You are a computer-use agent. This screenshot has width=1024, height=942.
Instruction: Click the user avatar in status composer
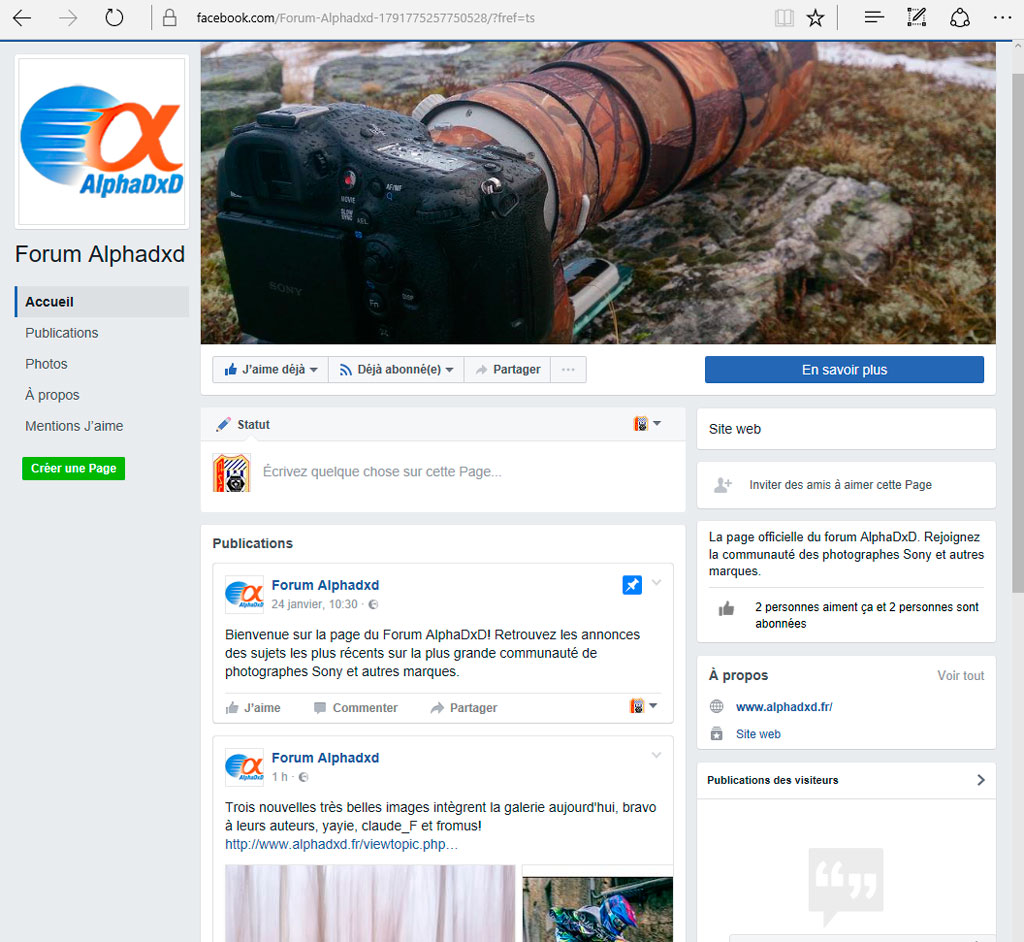[231, 472]
